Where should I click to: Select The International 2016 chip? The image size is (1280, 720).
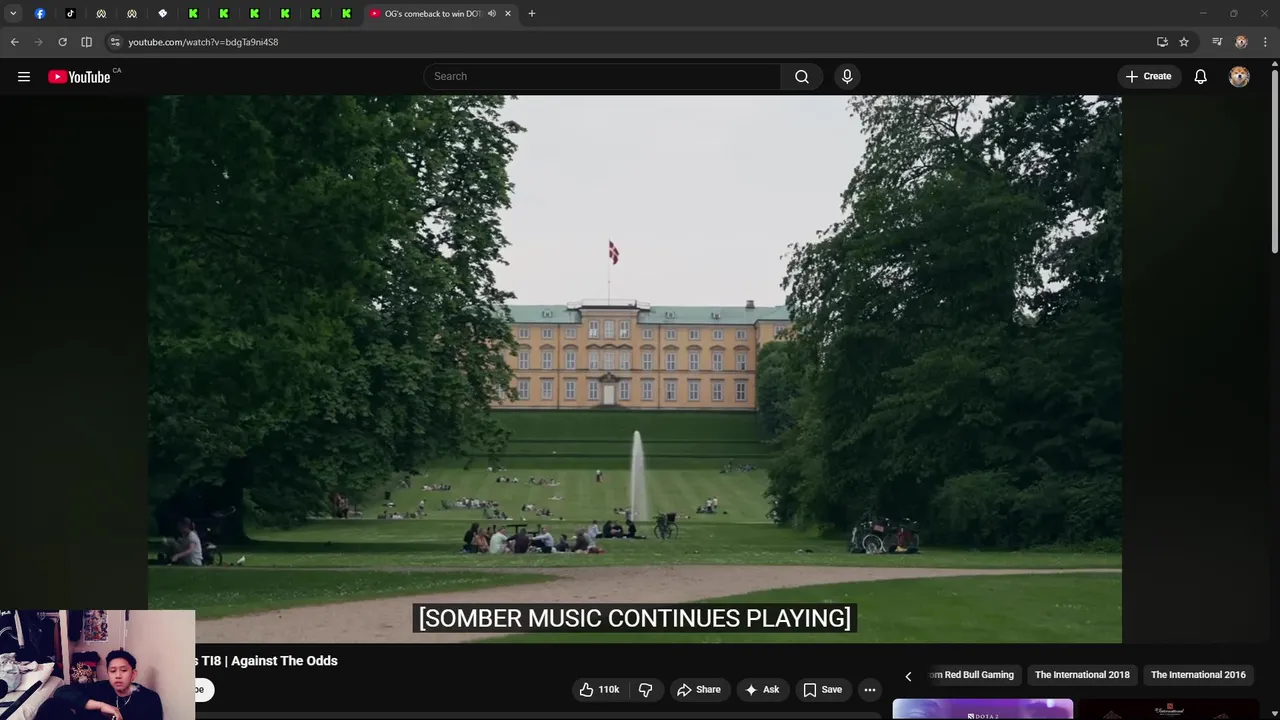pos(1198,675)
